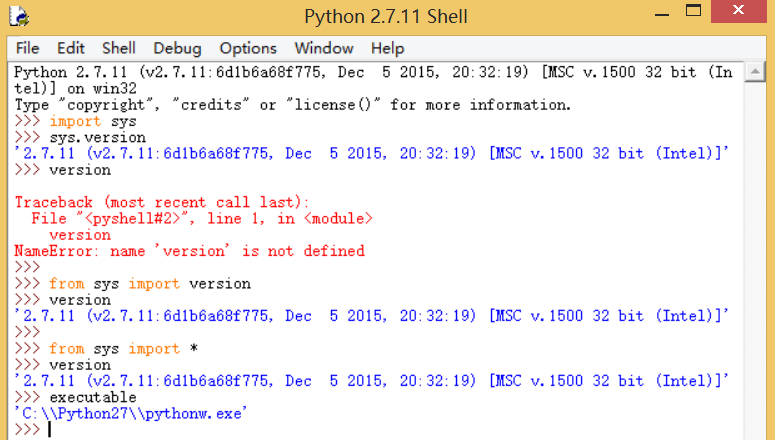775x440 pixels.
Task: Minimize the Python Shell window
Action: pos(662,15)
